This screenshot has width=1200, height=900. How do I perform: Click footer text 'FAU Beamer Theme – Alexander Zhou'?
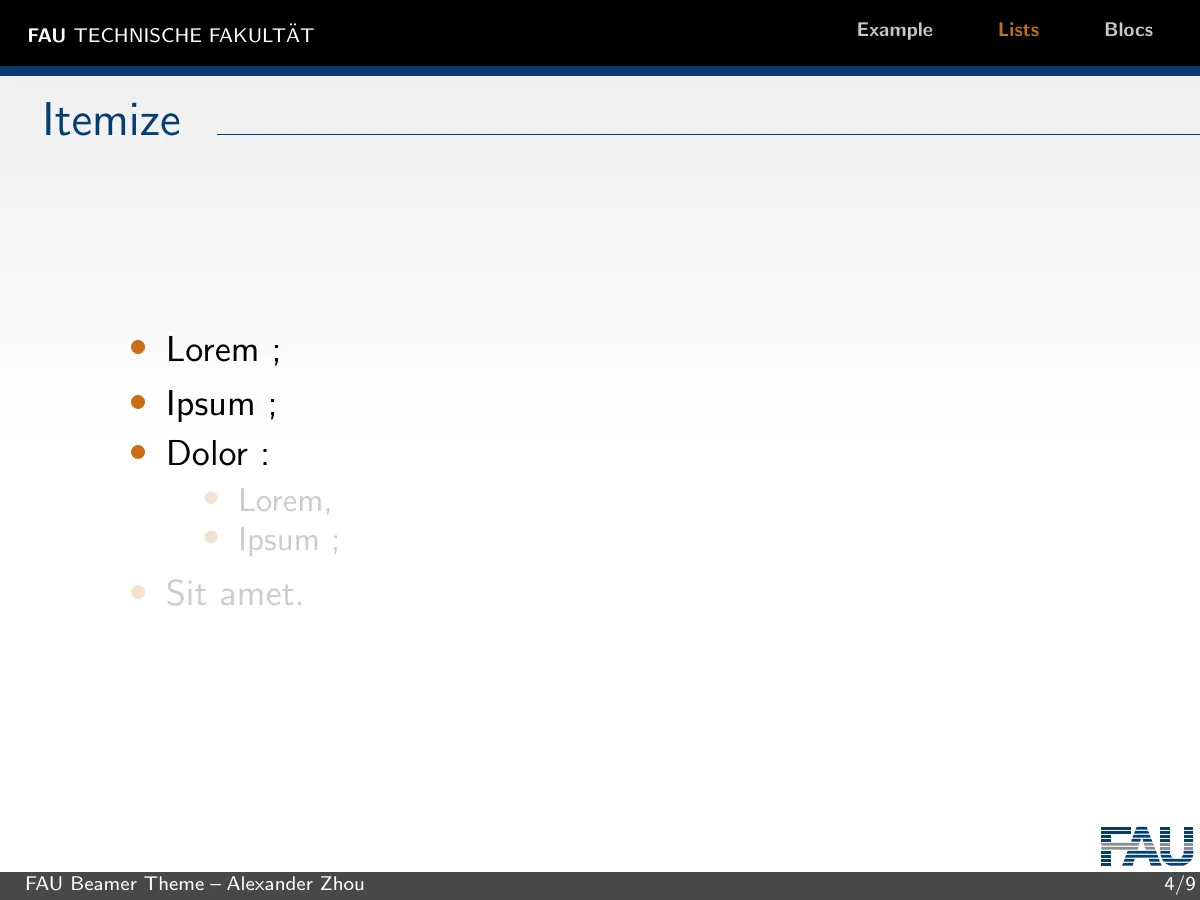pyautogui.click(x=195, y=884)
